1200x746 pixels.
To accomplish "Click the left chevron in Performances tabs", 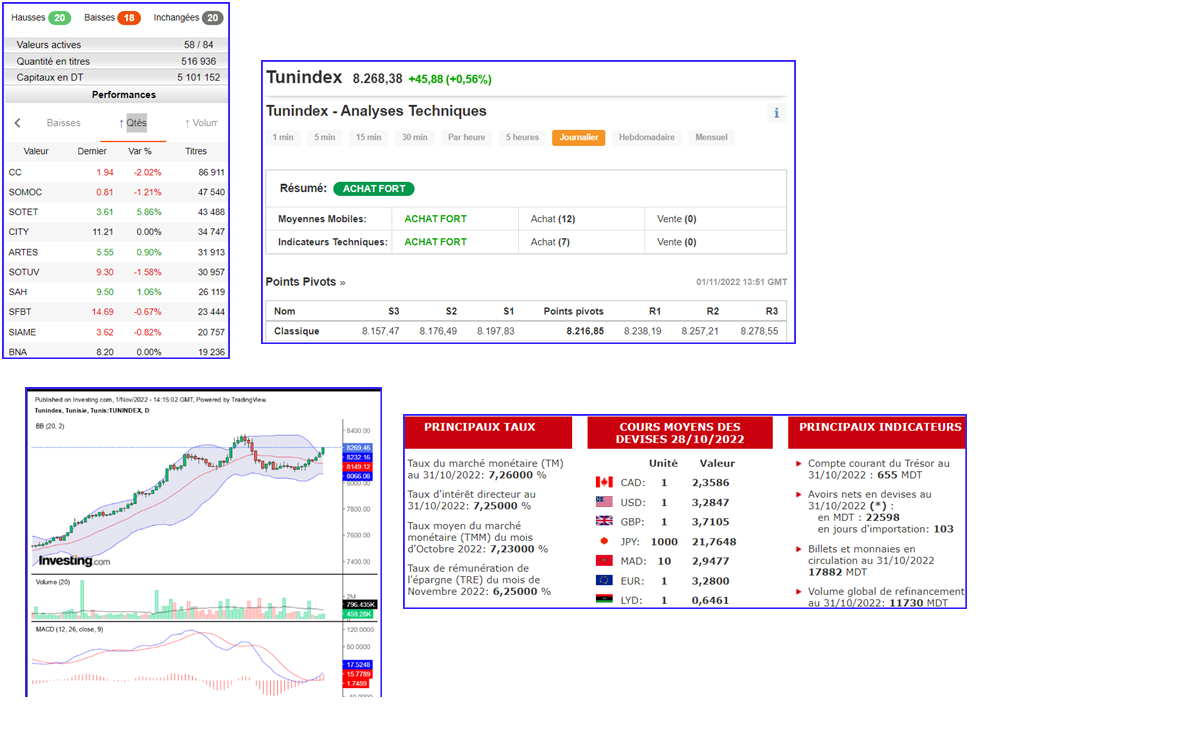I will click(x=17, y=123).
